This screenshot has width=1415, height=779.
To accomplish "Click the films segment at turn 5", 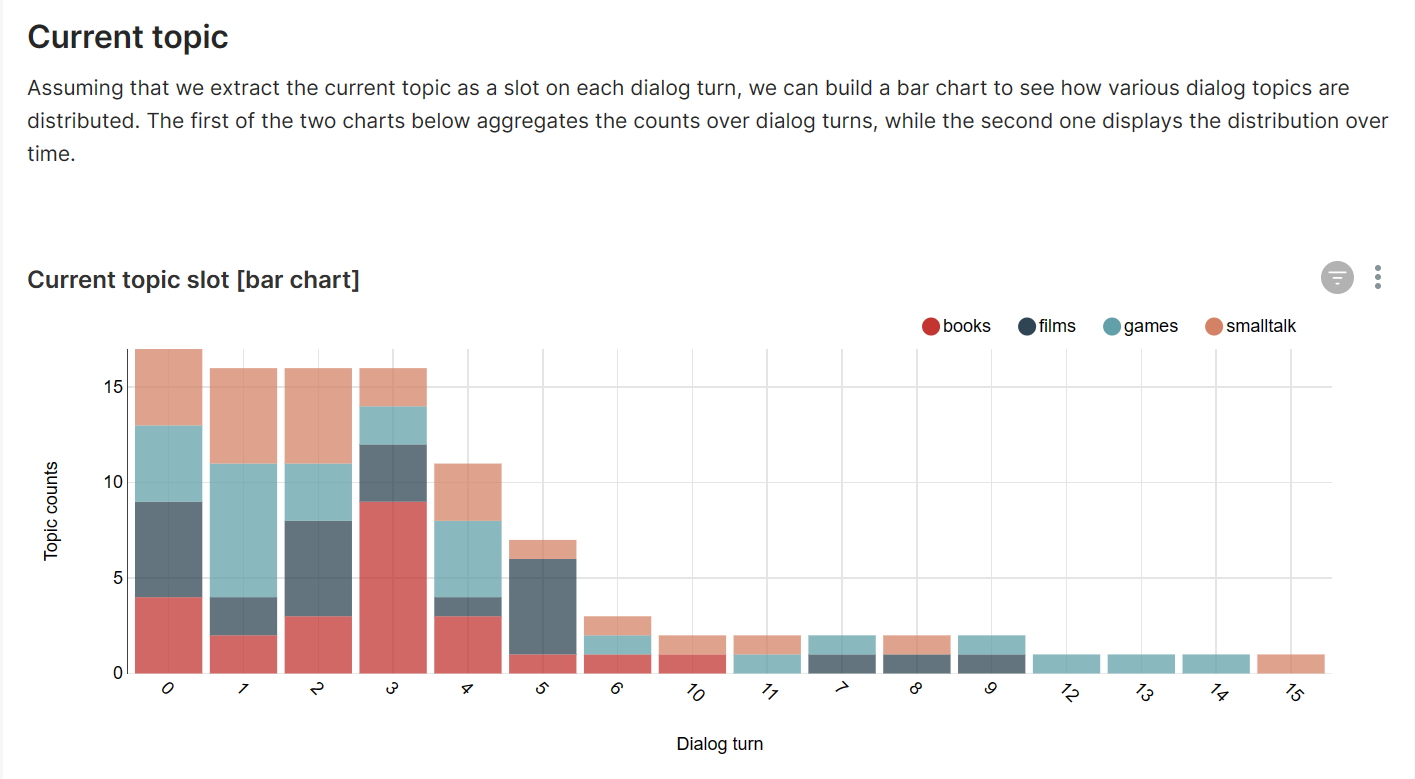I will click(x=543, y=606).
